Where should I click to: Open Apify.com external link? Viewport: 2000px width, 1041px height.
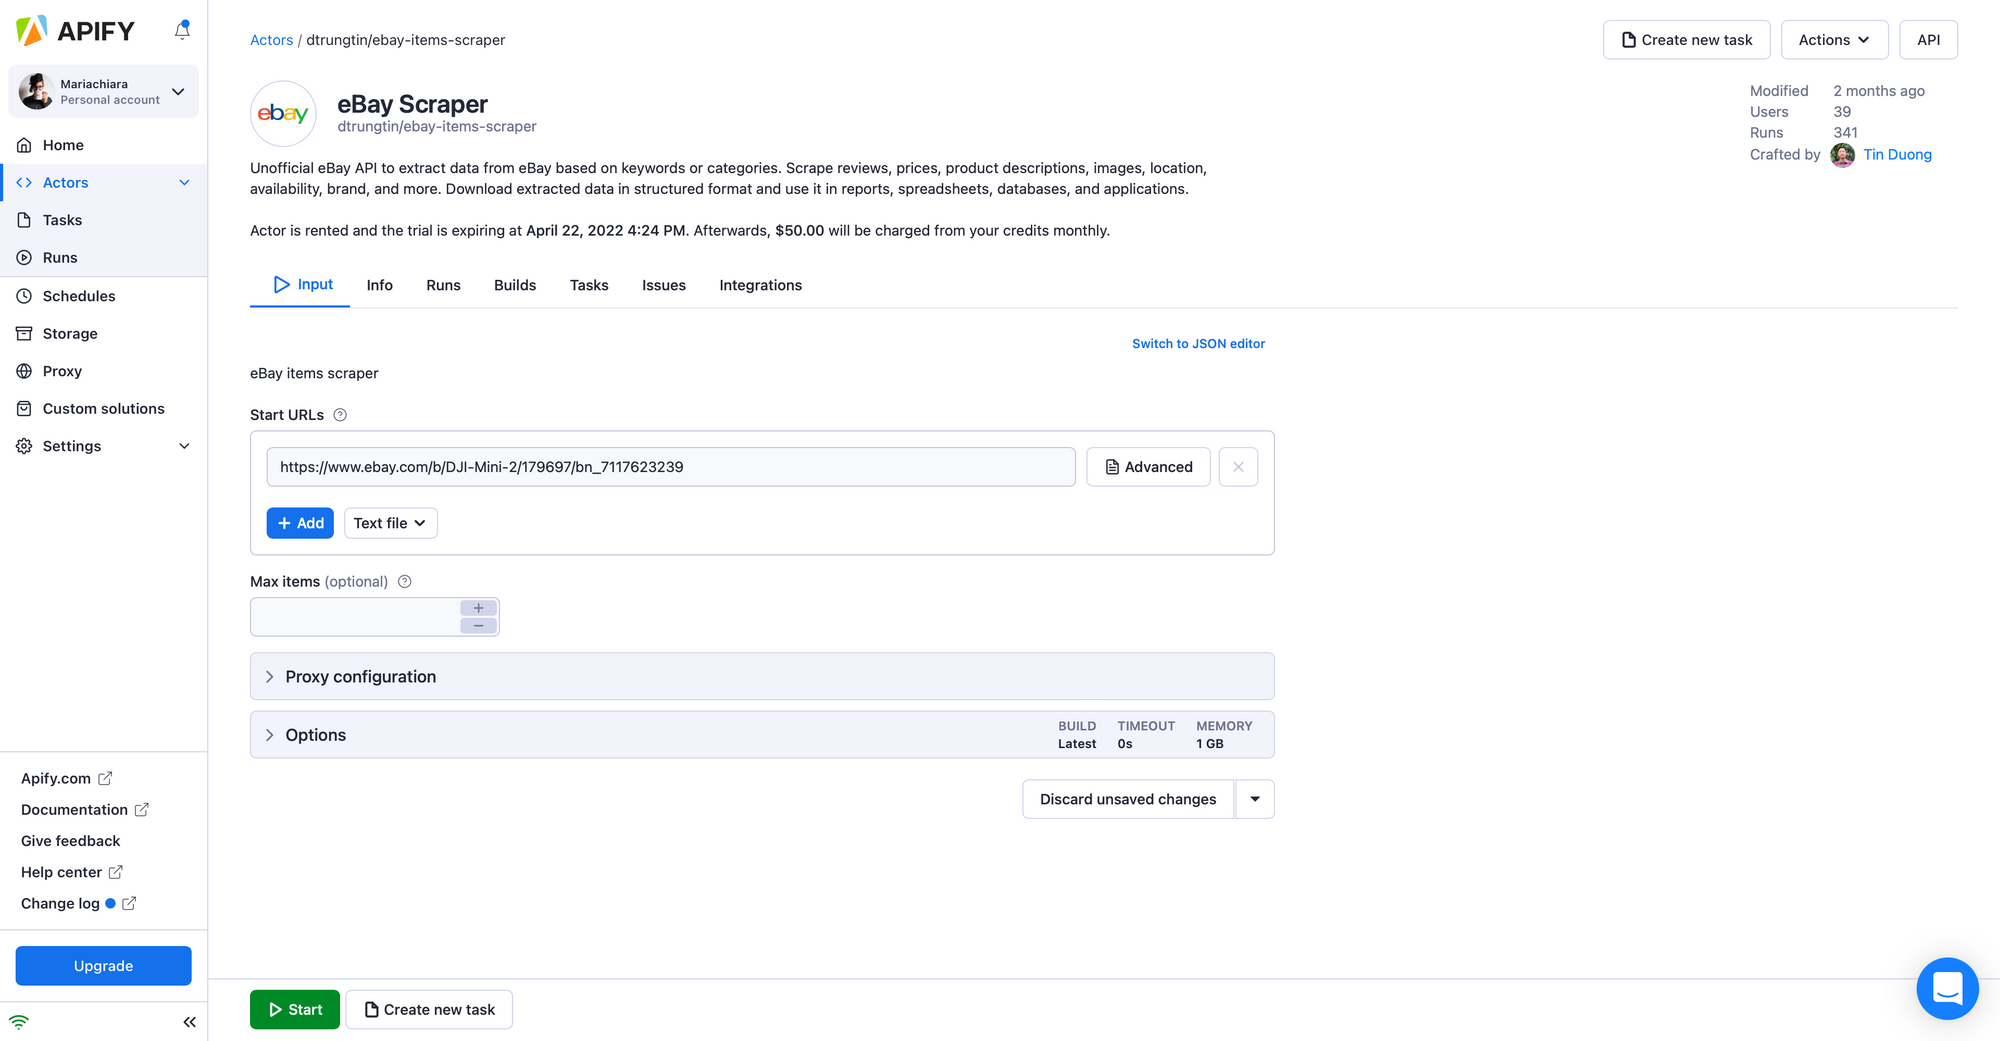(66, 778)
